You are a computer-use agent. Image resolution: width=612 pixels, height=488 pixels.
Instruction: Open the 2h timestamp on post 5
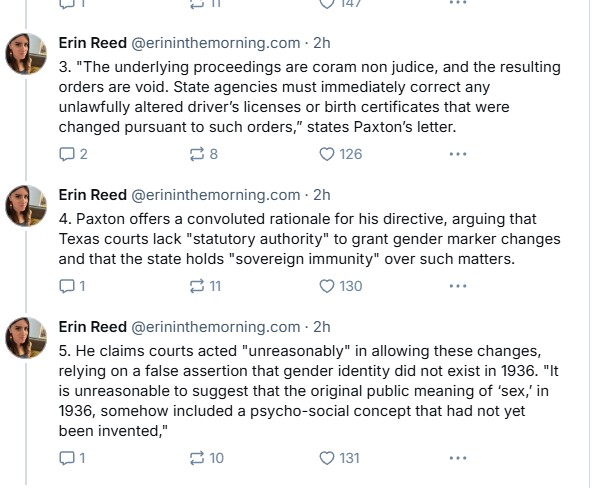tap(321, 326)
